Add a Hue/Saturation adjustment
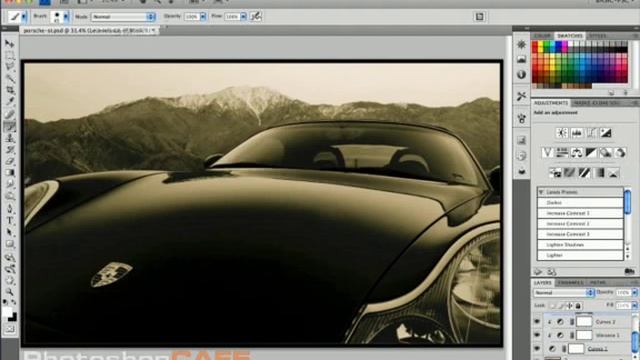Screen dimensions: 640x360 pyautogui.click(x=562, y=153)
